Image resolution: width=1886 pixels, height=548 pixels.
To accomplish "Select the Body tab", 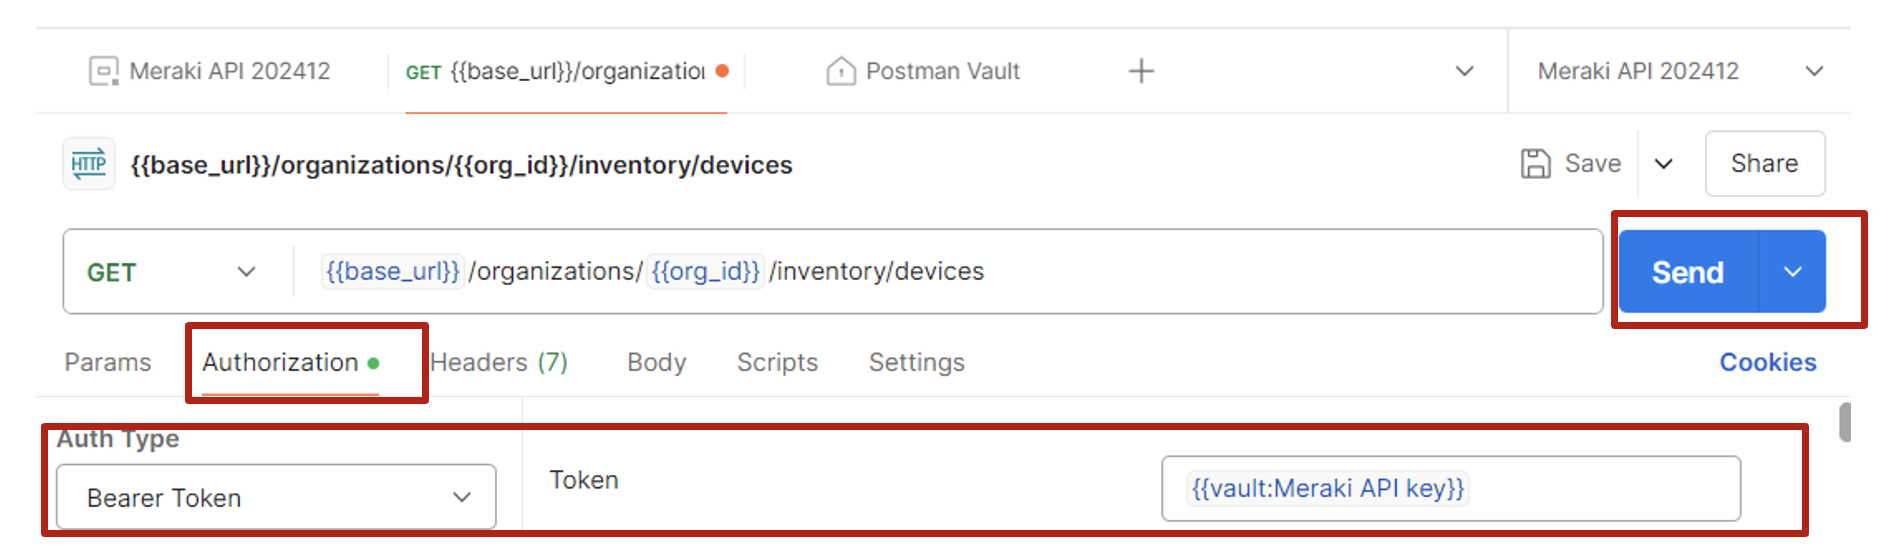I will coord(656,362).
